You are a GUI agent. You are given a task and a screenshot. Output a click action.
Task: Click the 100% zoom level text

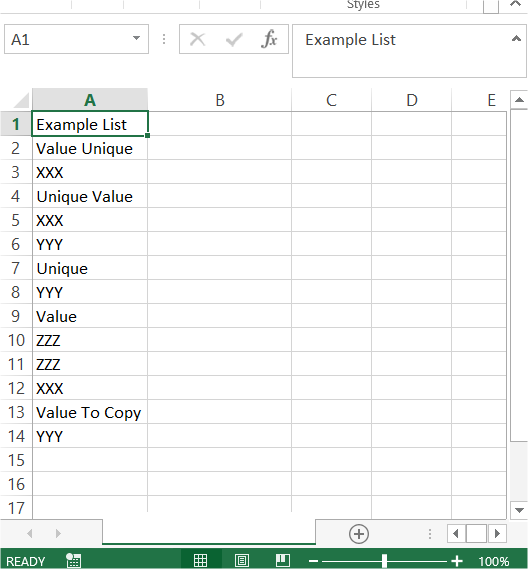point(494,561)
